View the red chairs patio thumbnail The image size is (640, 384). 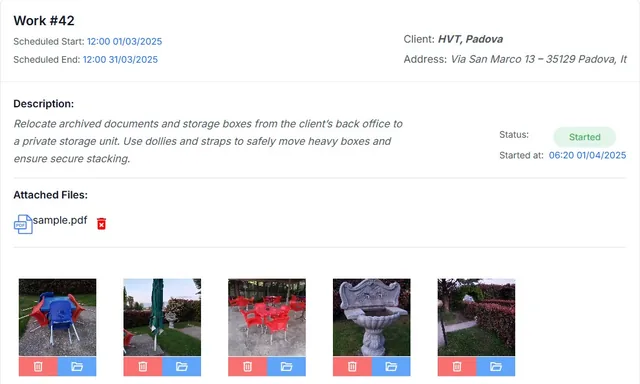point(267,317)
